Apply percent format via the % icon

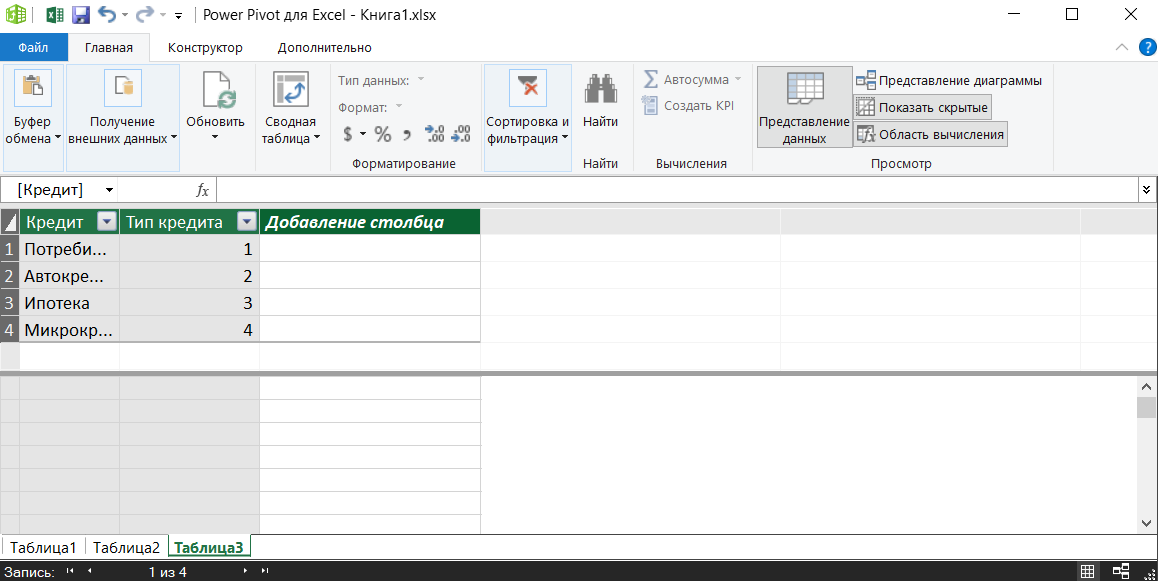pos(382,131)
